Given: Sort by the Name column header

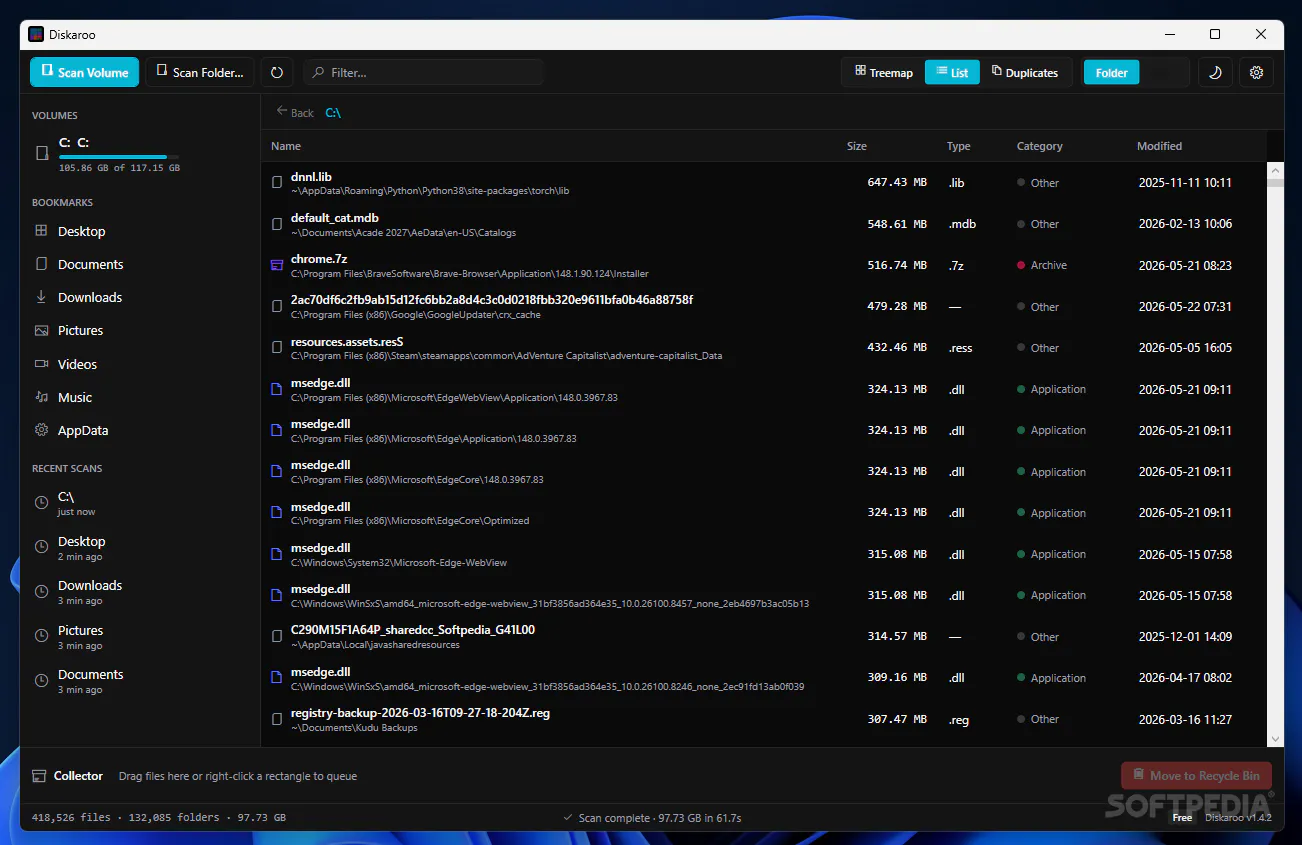Looking at the screenshot, I should click(x=286, y=146).
